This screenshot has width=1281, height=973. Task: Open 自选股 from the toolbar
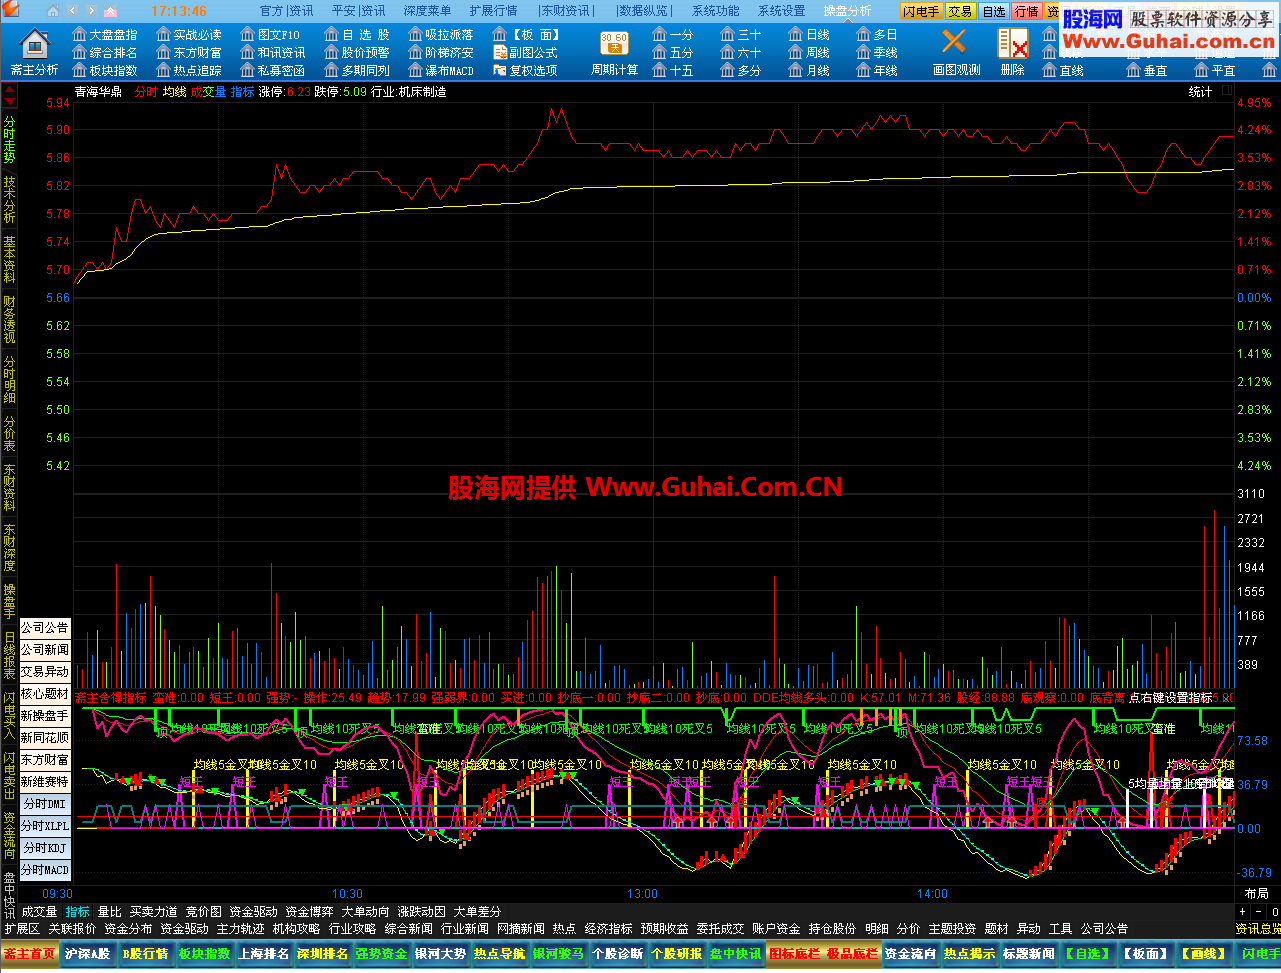[x=357, y=34]
